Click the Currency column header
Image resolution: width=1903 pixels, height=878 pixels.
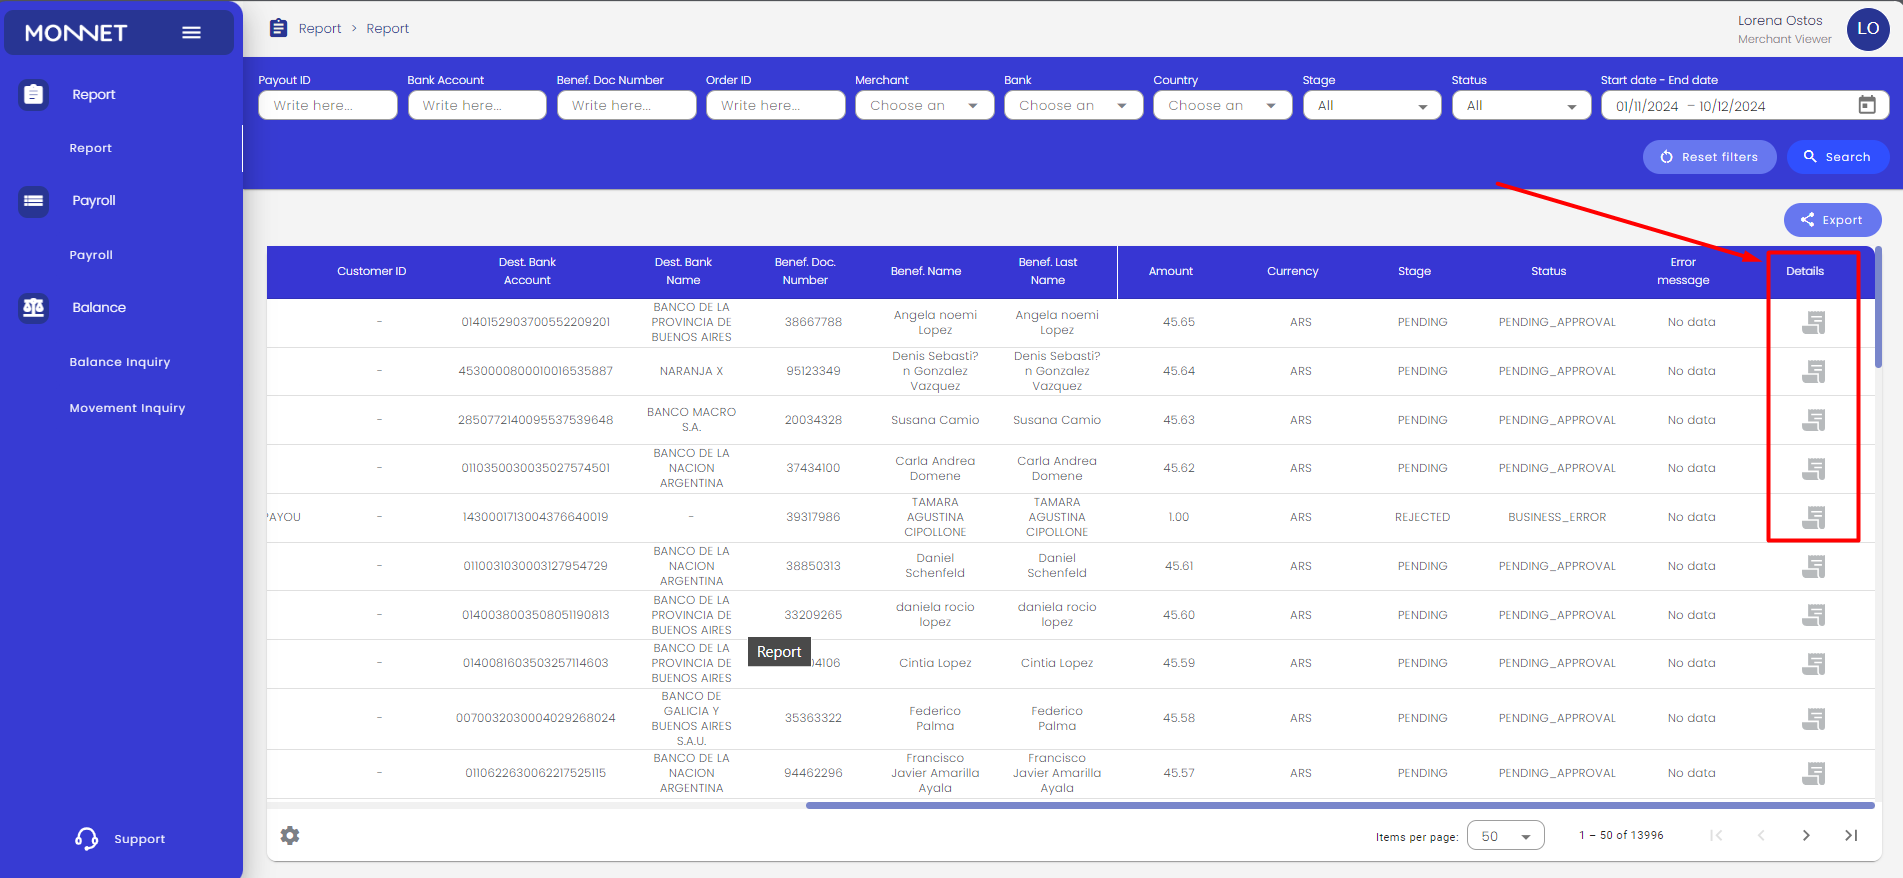(x=1292, y=271)
